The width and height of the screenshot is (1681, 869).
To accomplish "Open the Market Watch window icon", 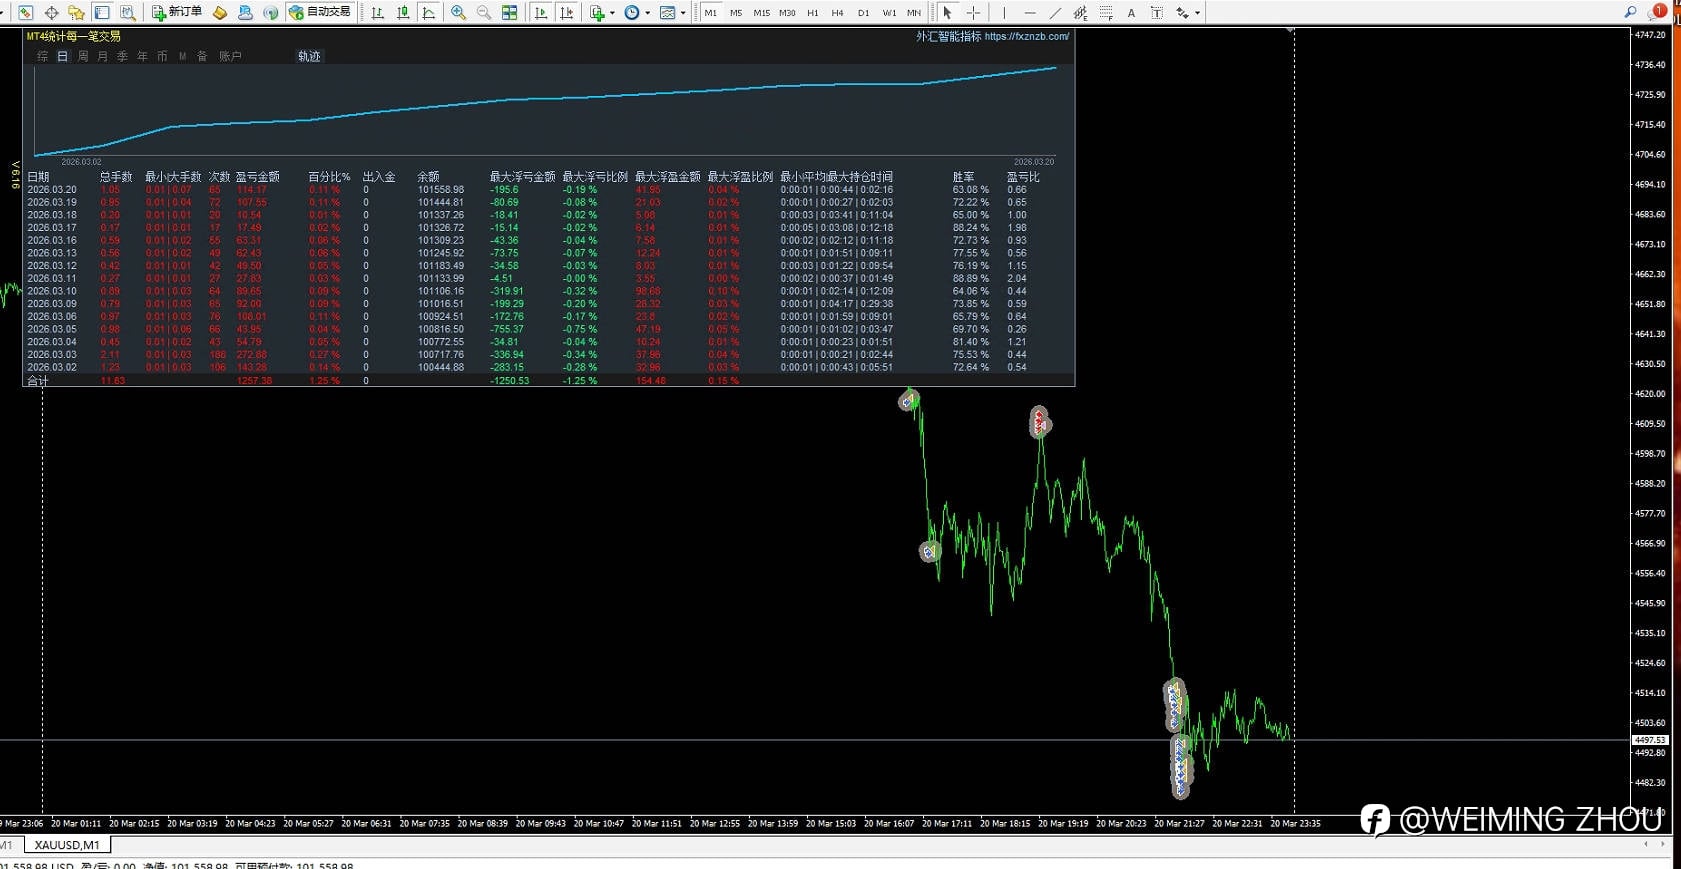I will [26, 12].
